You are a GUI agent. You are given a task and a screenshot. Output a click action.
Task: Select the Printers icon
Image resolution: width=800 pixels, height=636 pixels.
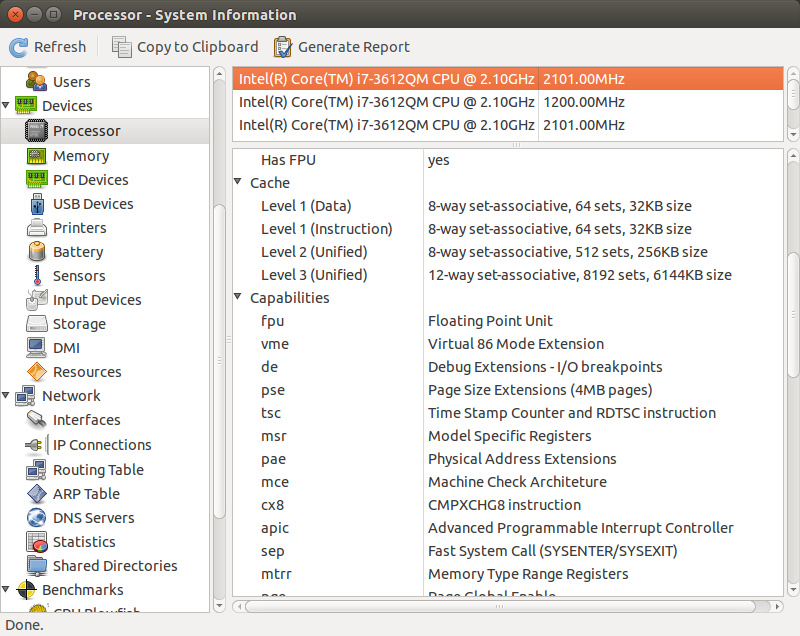point(37,228)
